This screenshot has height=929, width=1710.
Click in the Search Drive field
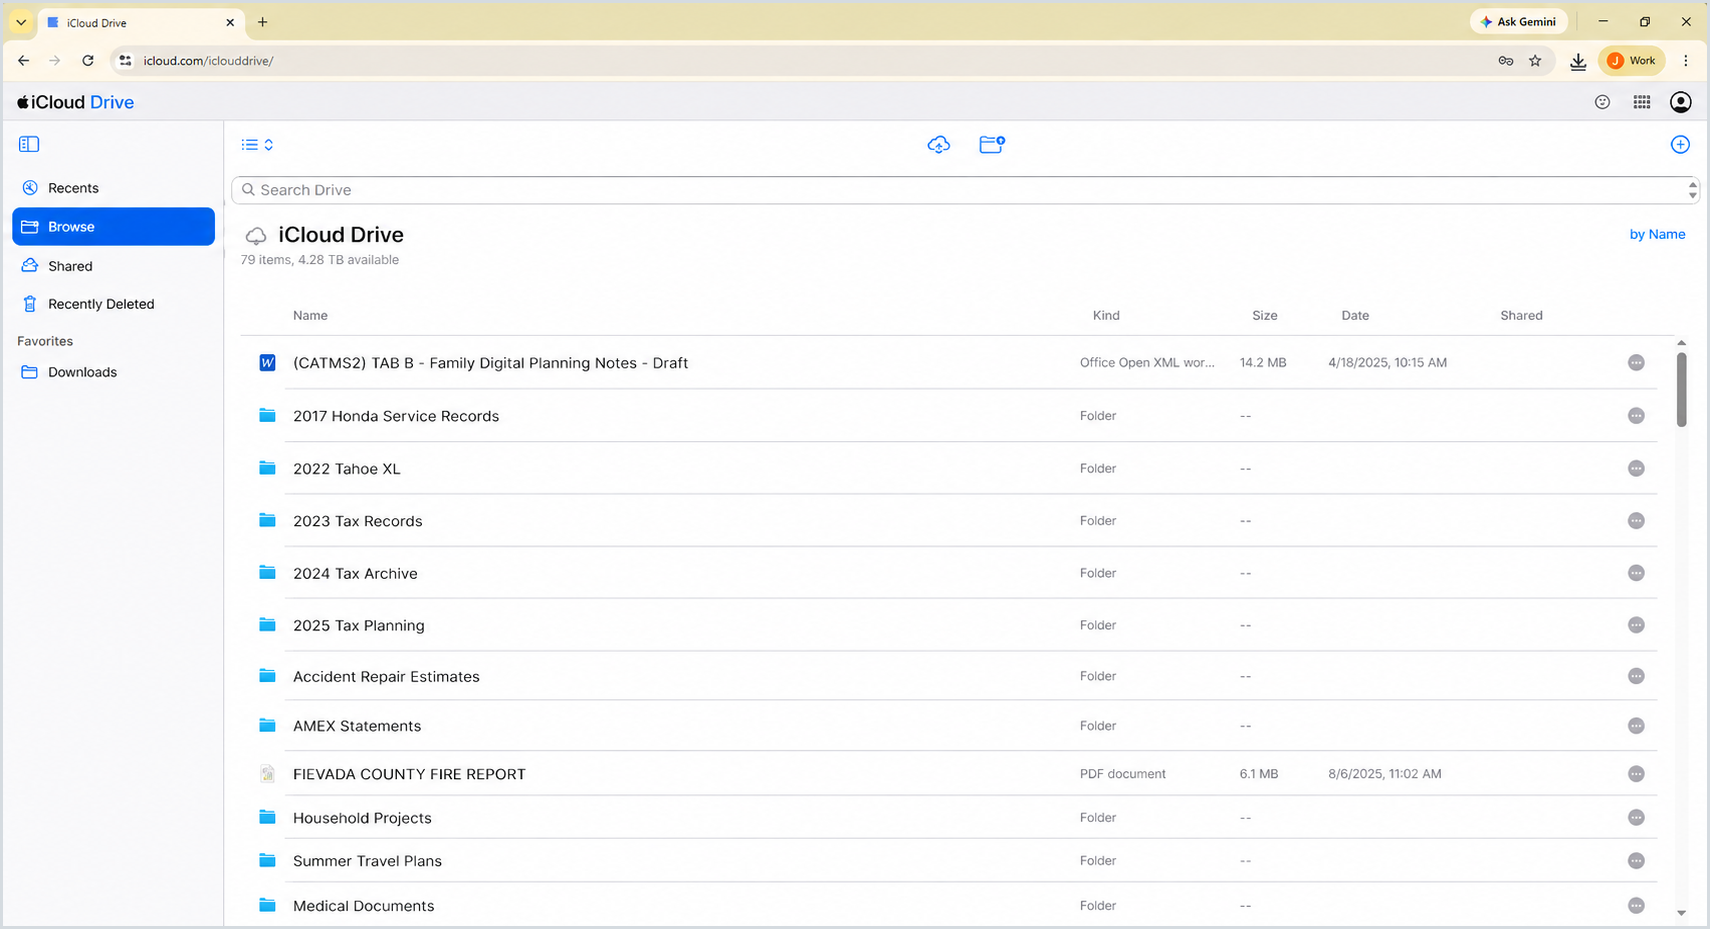click(965, 190)
